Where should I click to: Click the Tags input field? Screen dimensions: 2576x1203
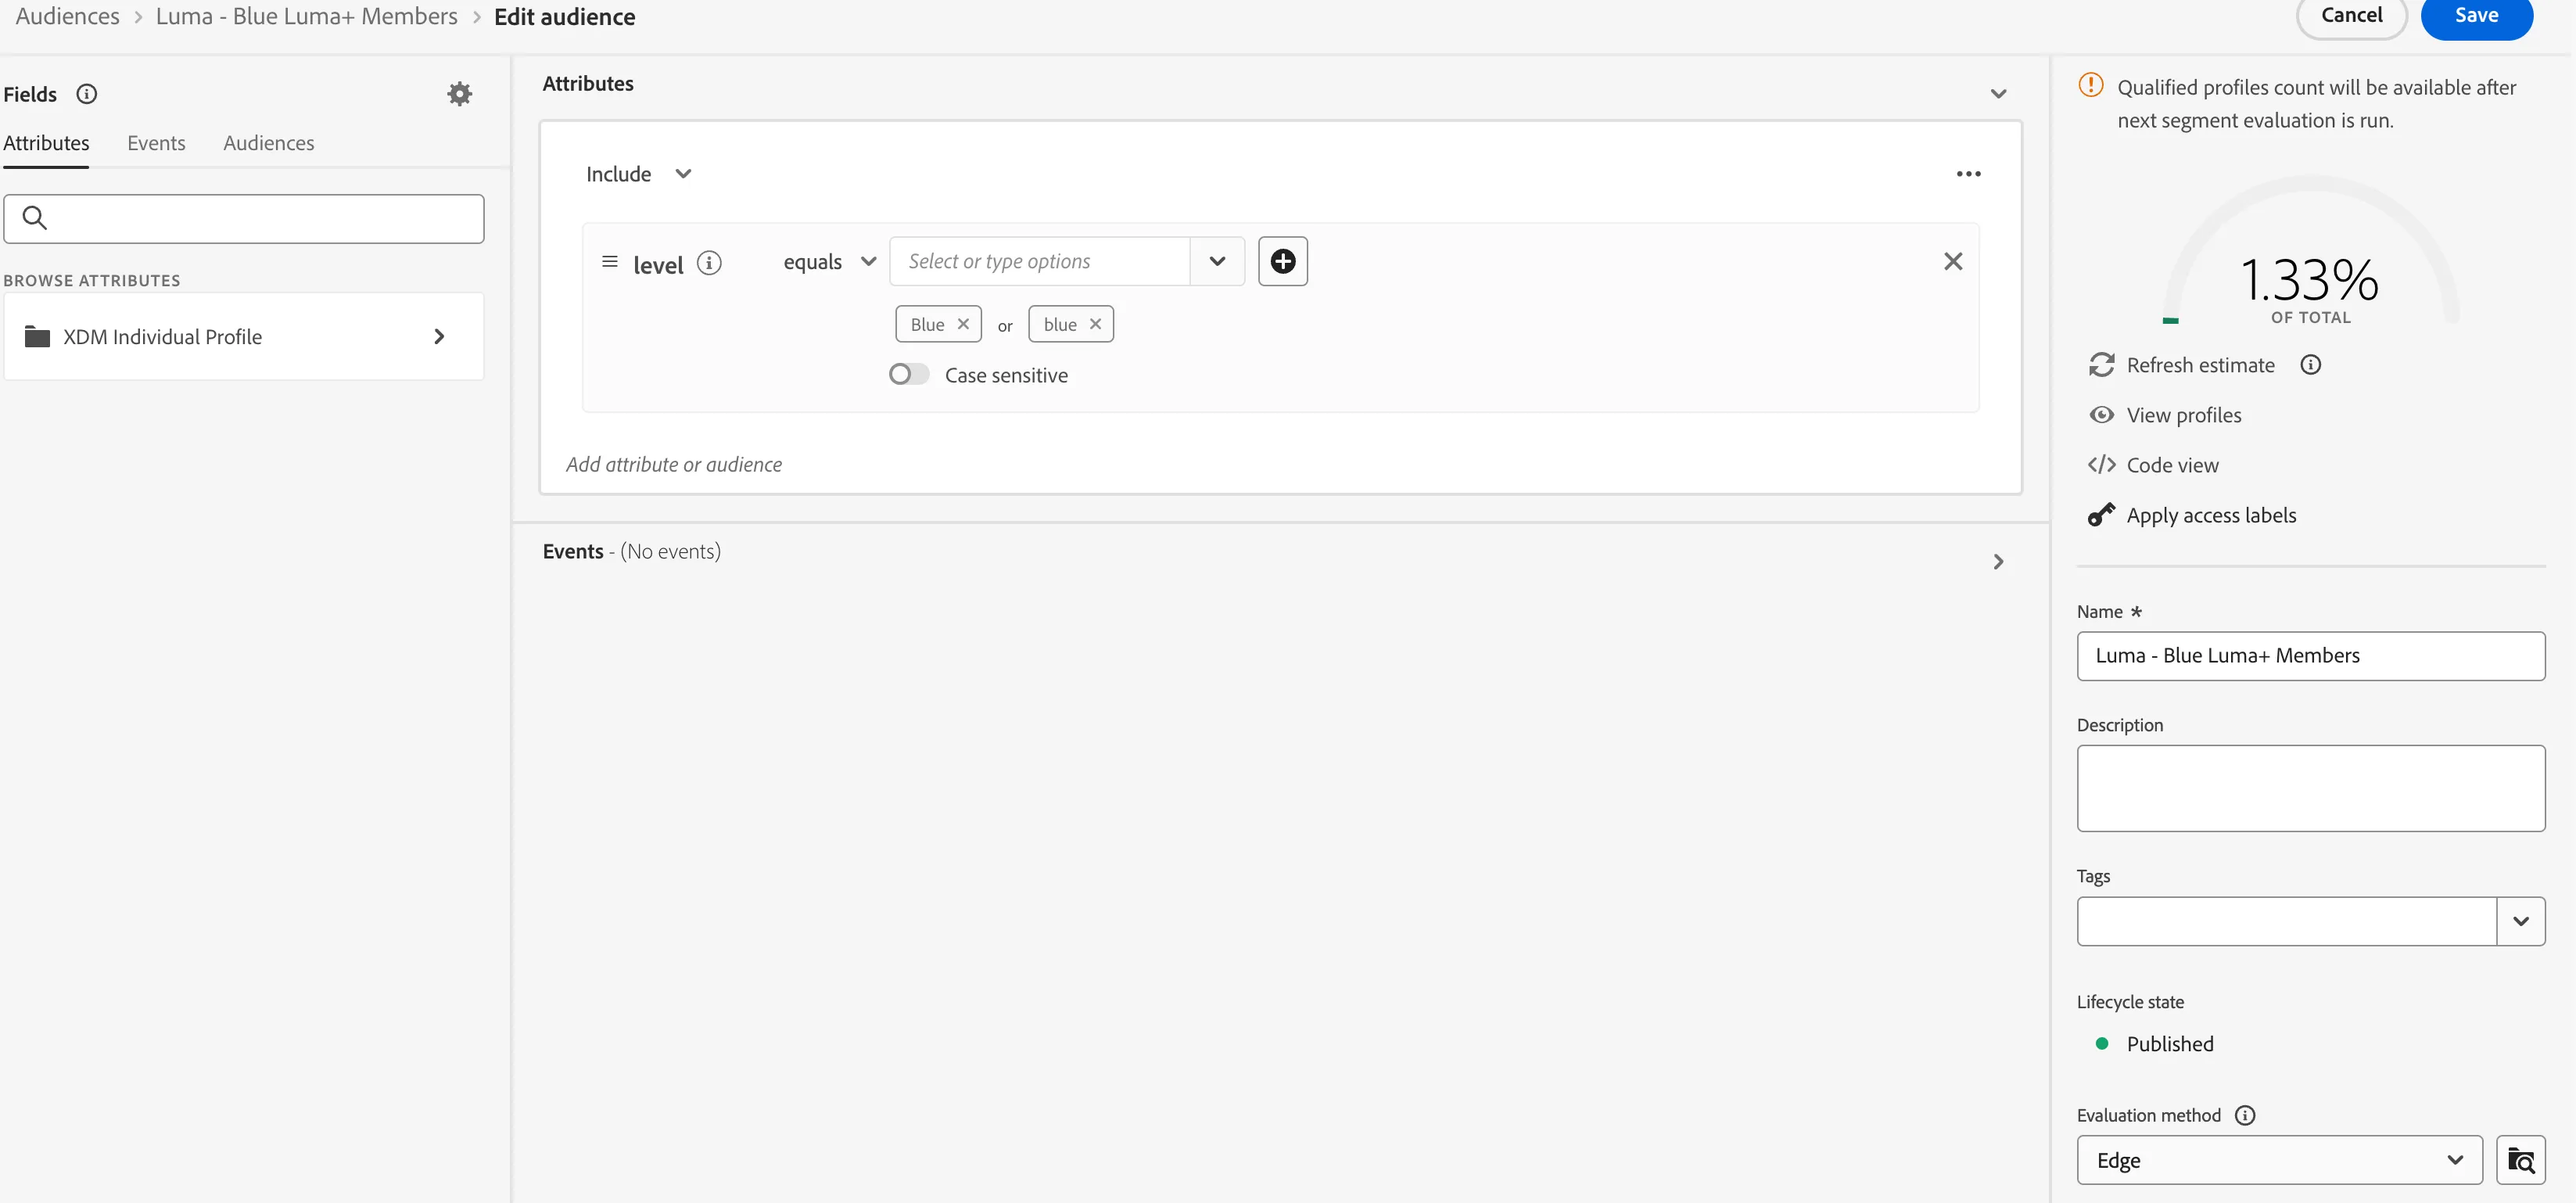coord(2286,921)
